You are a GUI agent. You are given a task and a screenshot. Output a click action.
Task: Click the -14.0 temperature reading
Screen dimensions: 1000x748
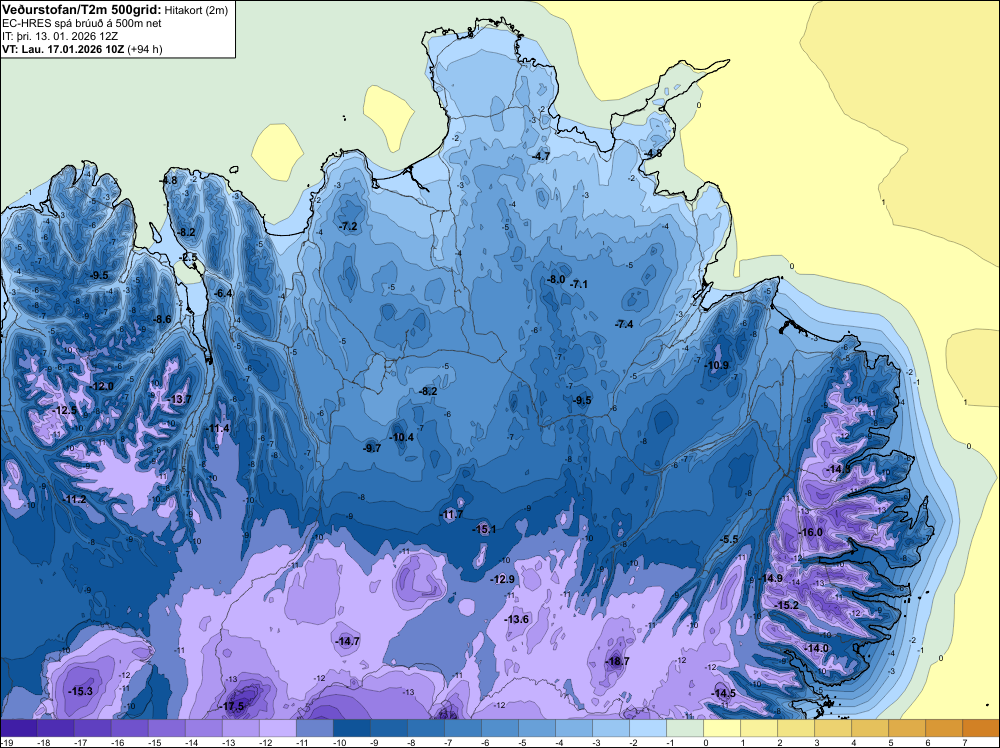click(x=816, y=648)
